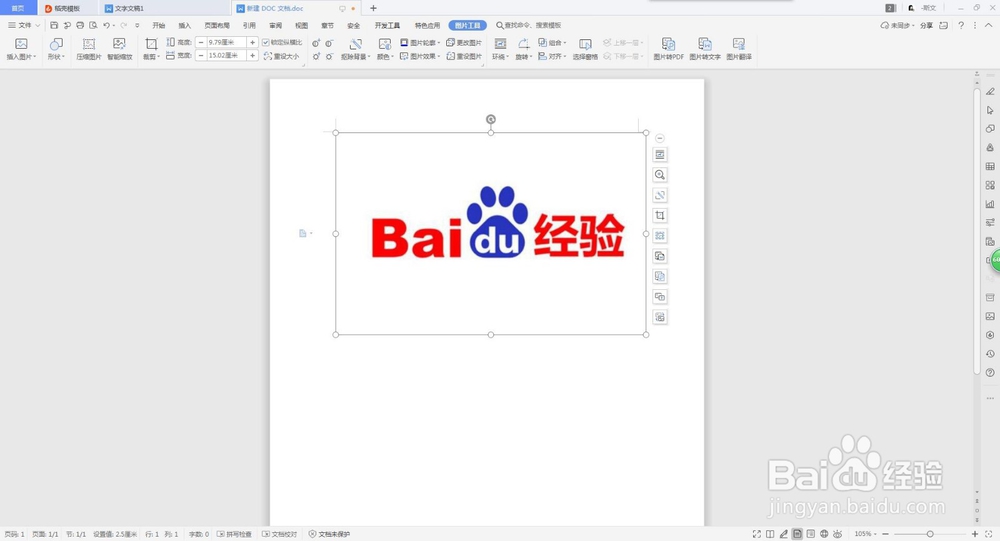
Task: Open the 页面布局 (page layout) ribbon tab
Action: (x=217, y=26)
